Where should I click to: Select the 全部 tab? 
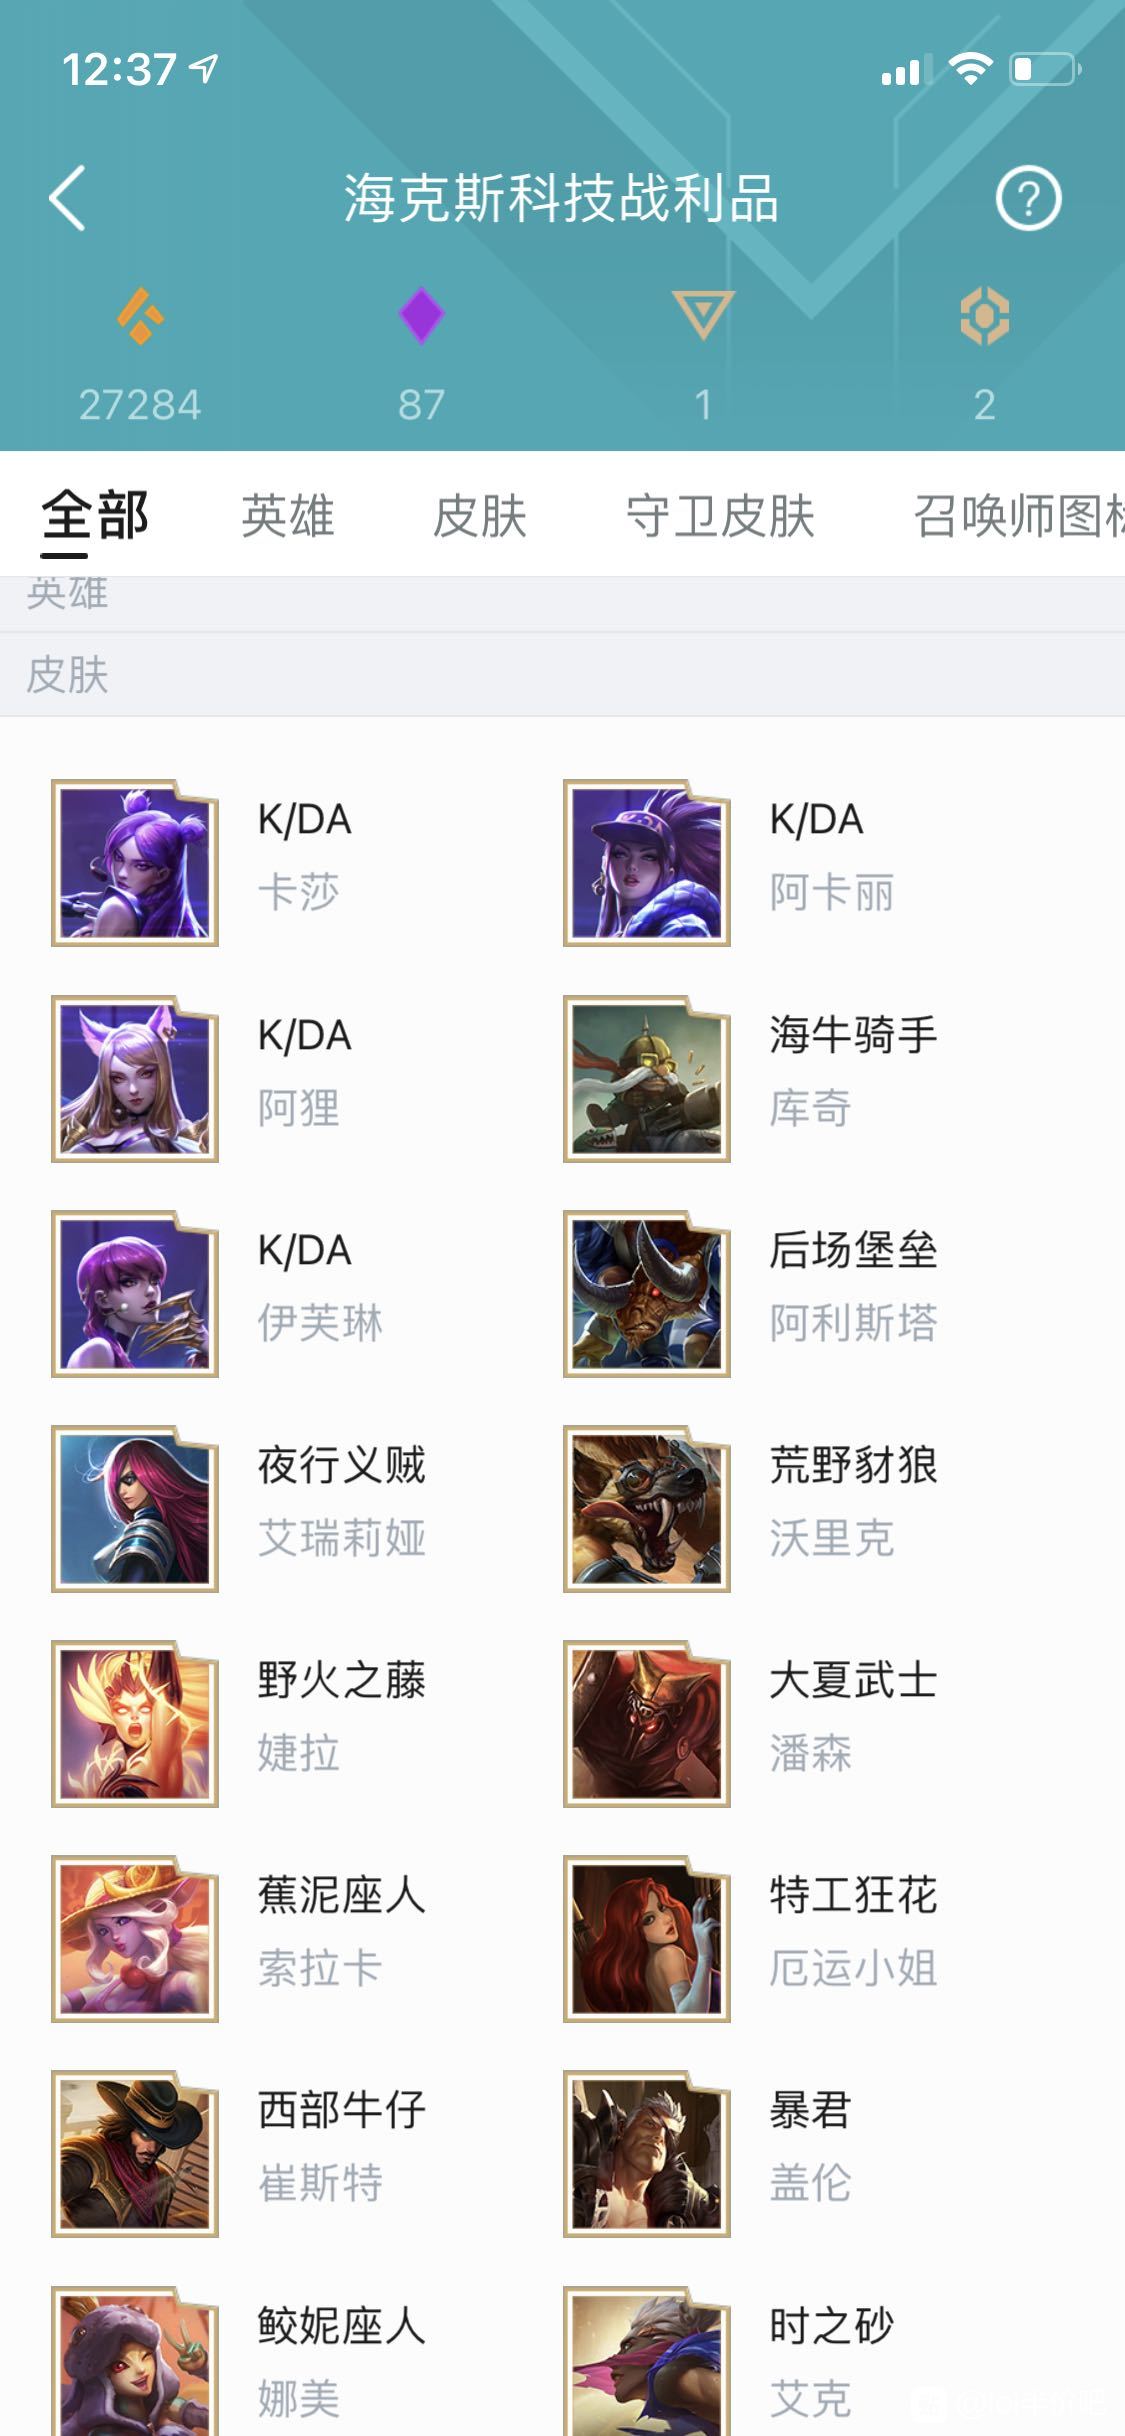click(x=95, y=516)
